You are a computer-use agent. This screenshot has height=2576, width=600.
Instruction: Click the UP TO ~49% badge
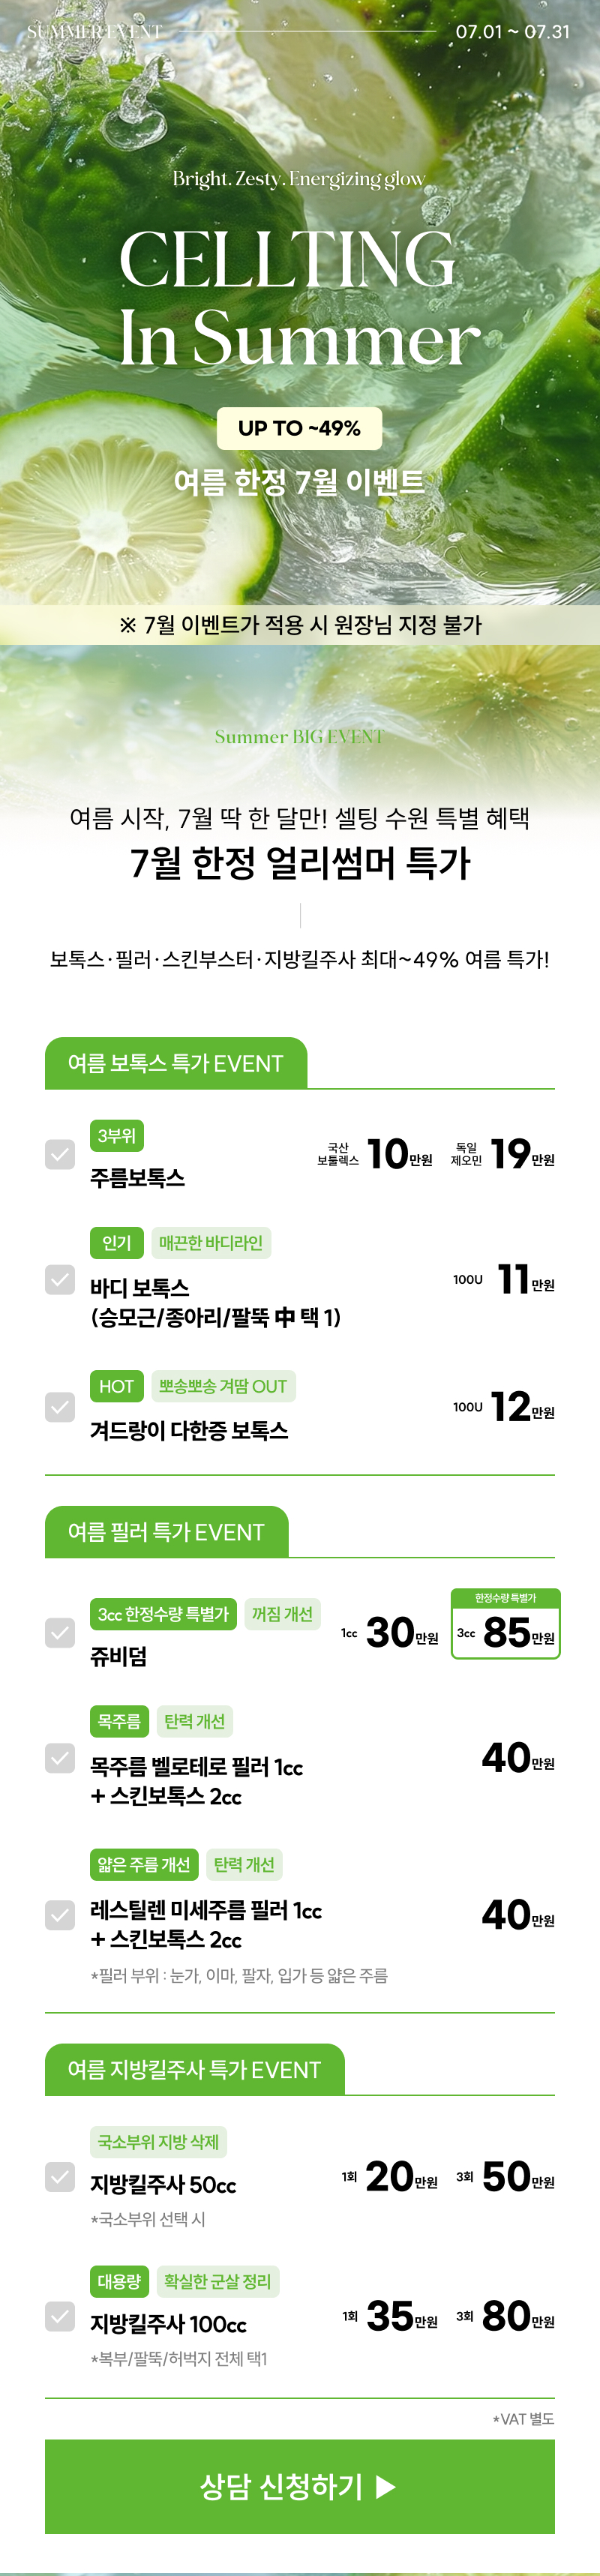(299, 428)
